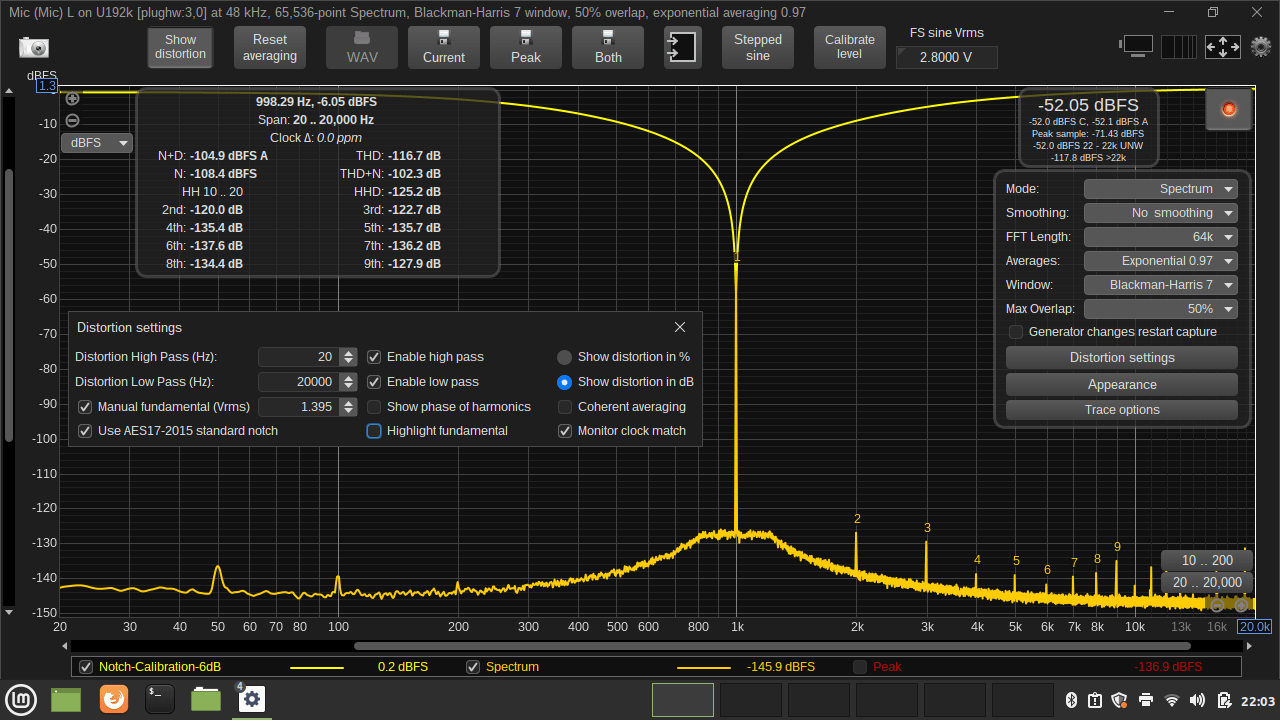This screenshot has width=1280, height=720.
Task: Open the Window type dropdown
Action: click(1161, 285)
